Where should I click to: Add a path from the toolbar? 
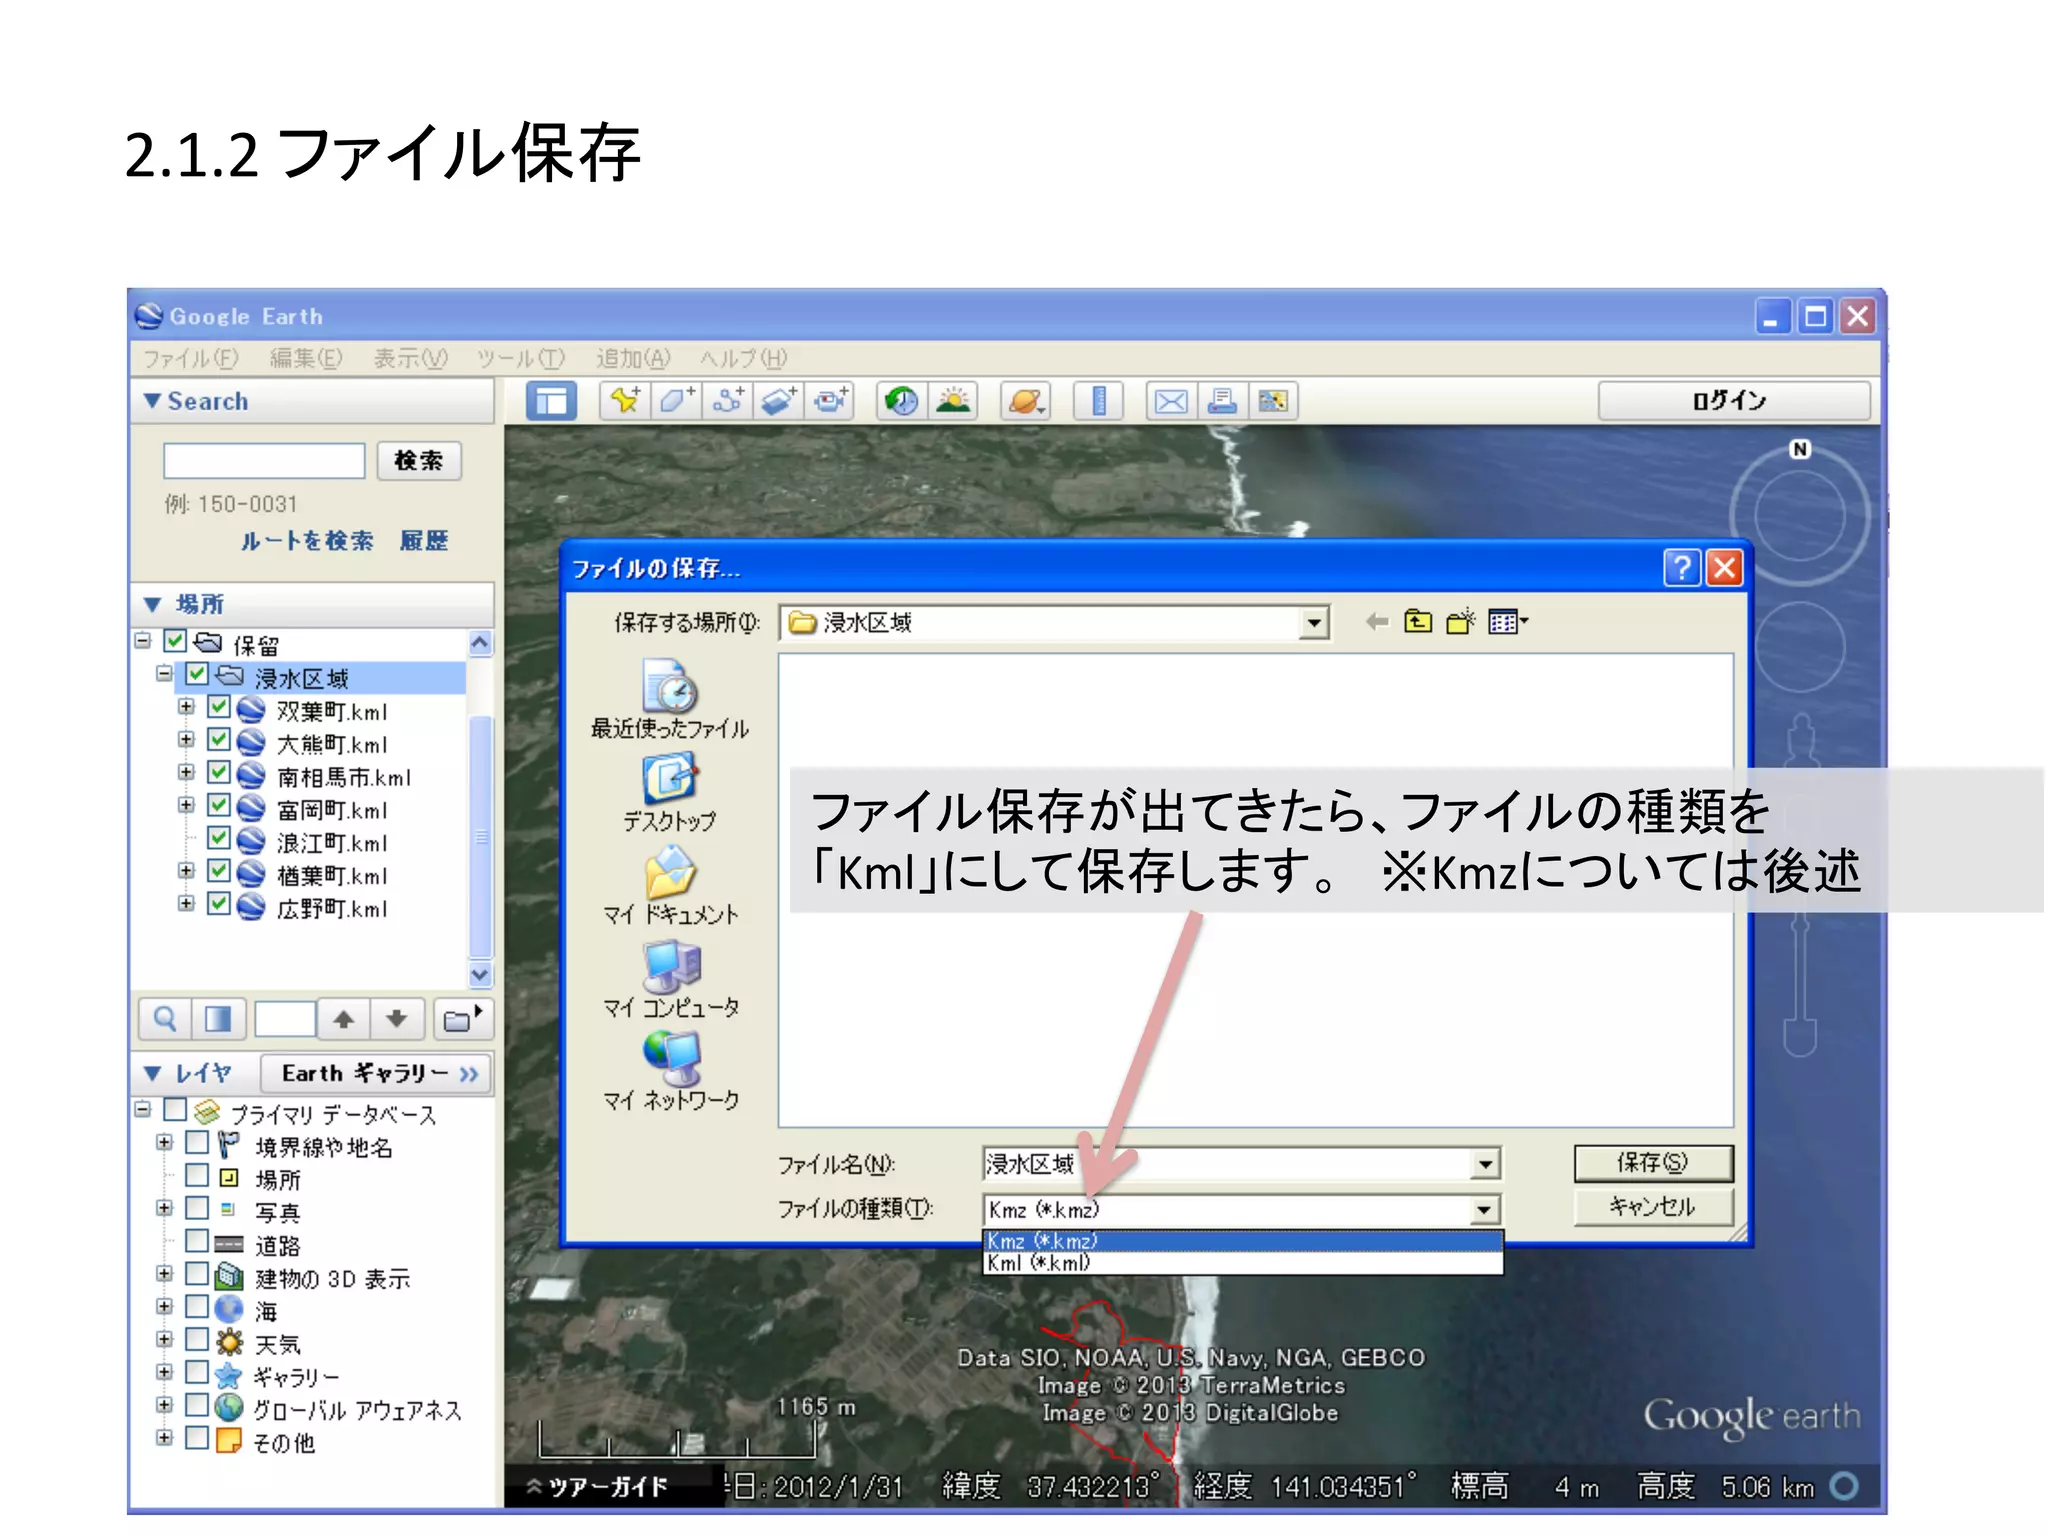[x=727, y=402]
